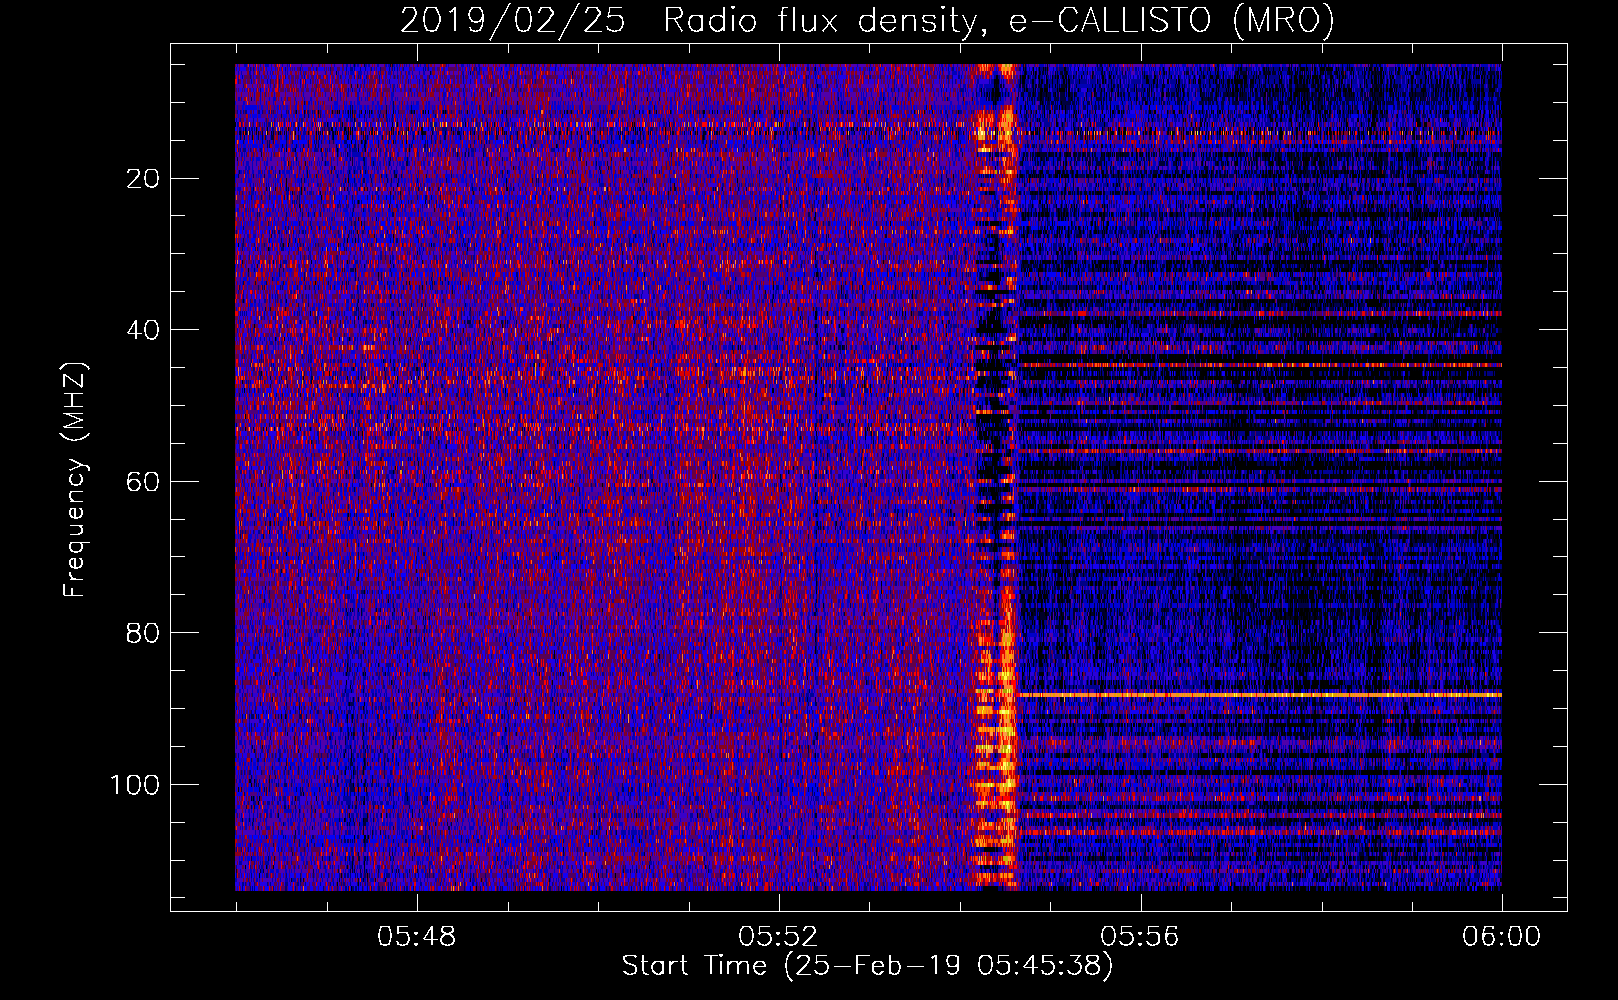
Task: Click the 05:56 time tick label
Action: 1140,936
